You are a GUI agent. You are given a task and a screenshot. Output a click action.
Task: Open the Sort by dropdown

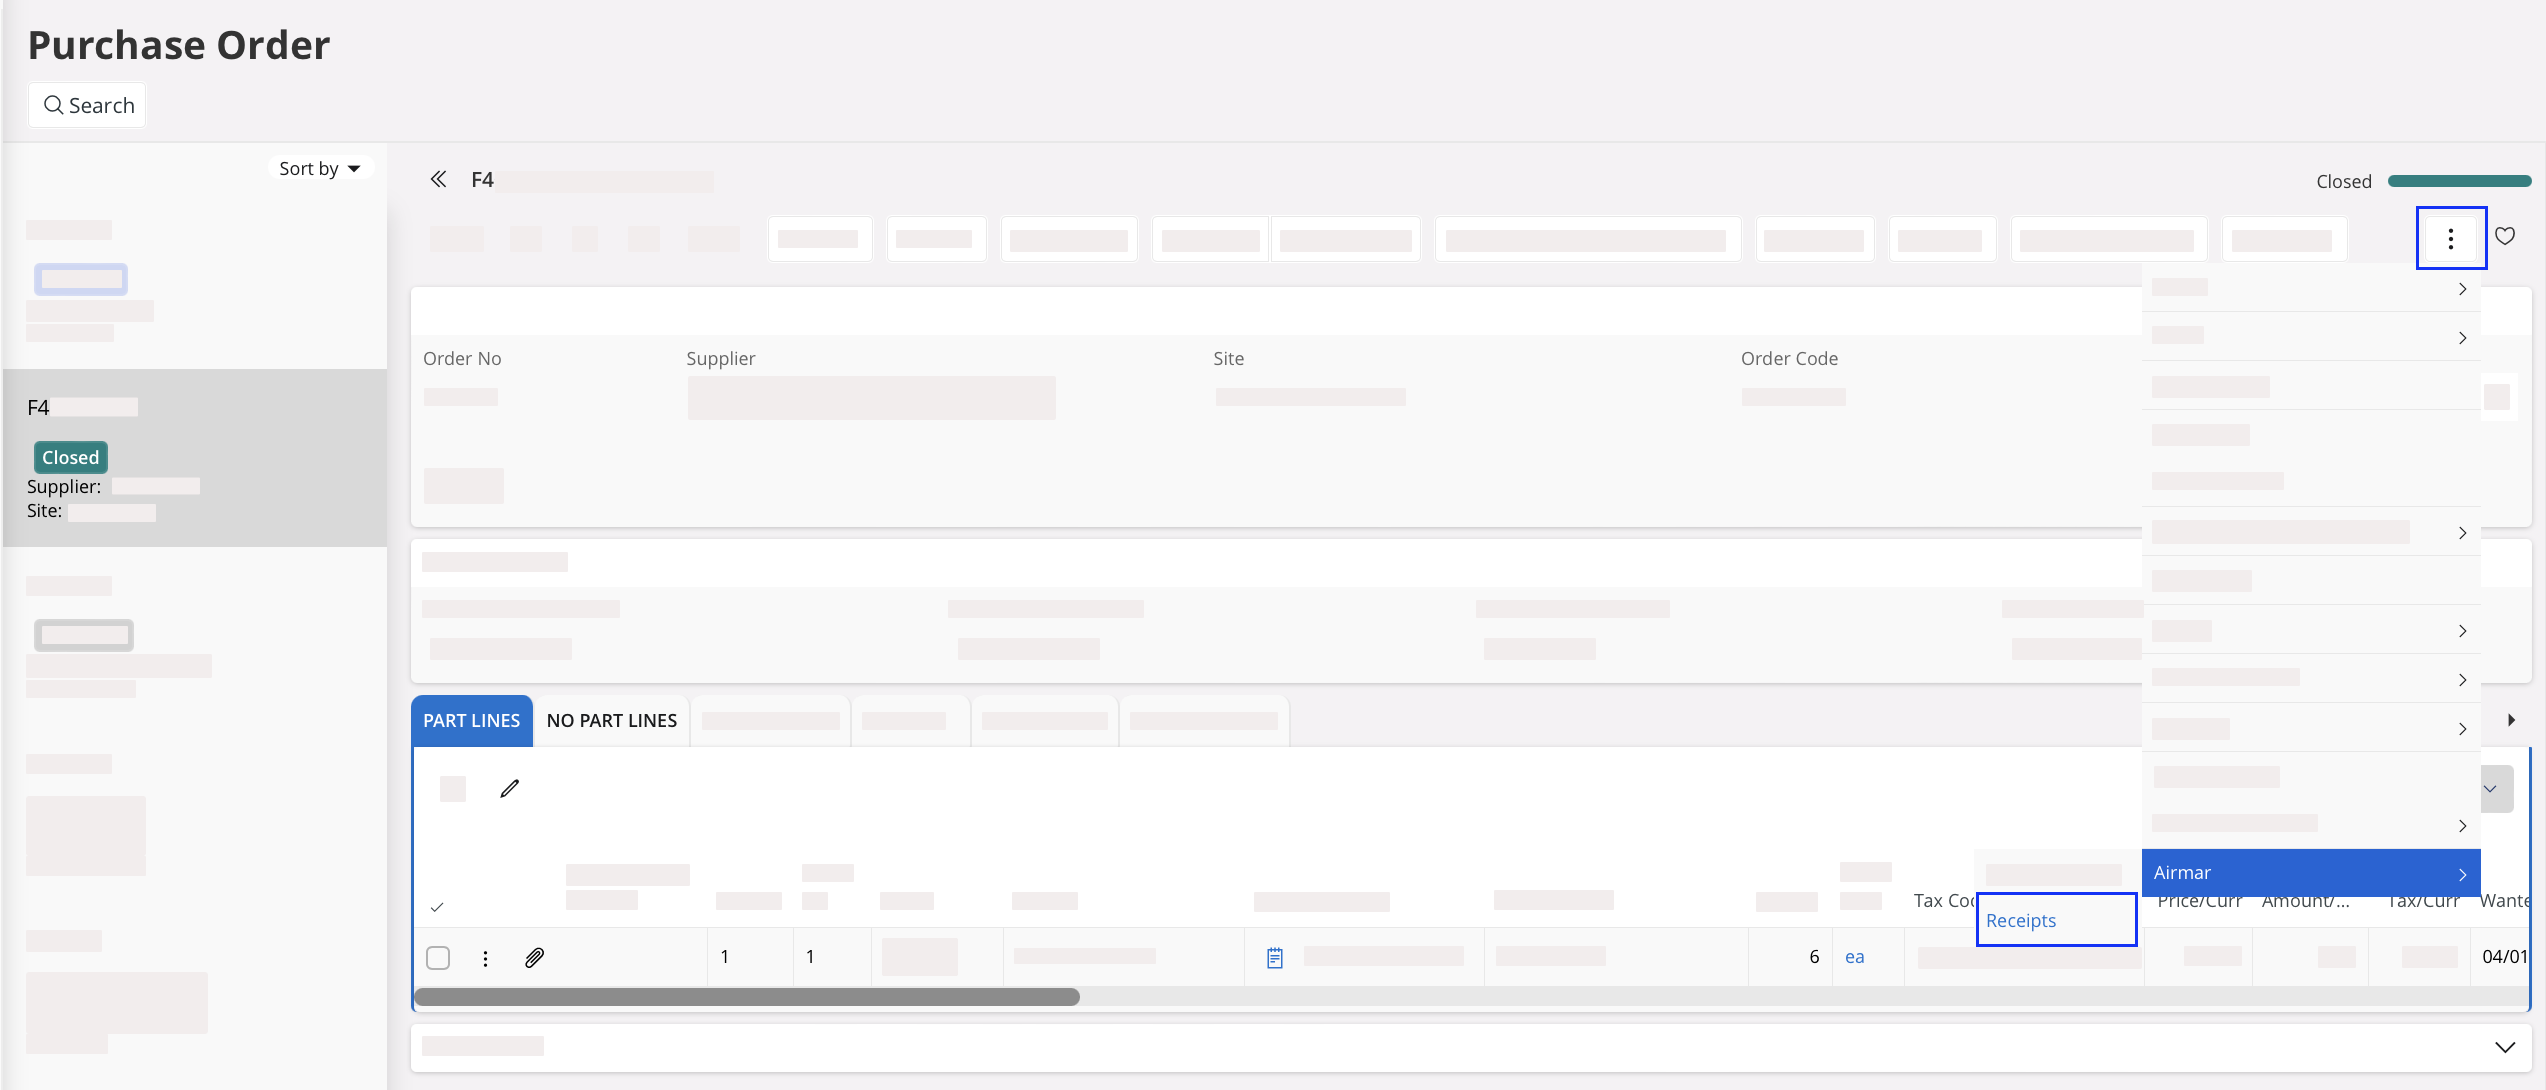pyautogui.click(x=319, y=168)
